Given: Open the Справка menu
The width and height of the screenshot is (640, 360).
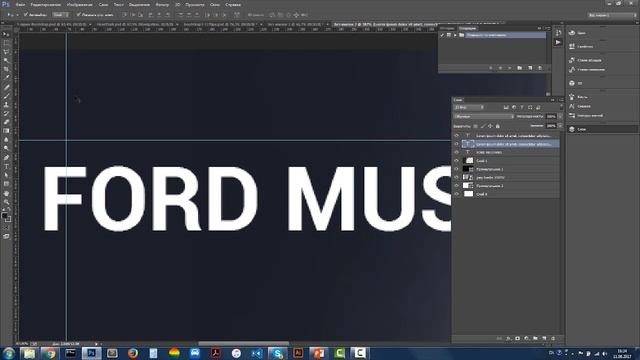Looking at the screenshot, I should click(x=233, y=4).
